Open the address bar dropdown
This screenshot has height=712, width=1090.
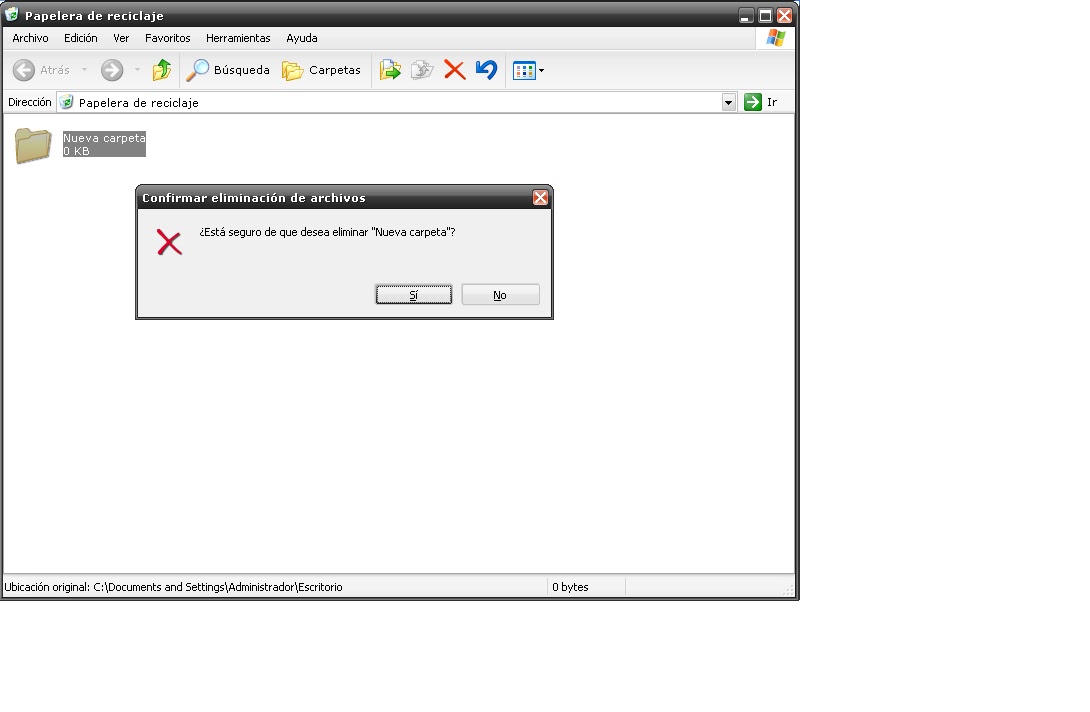729,103
